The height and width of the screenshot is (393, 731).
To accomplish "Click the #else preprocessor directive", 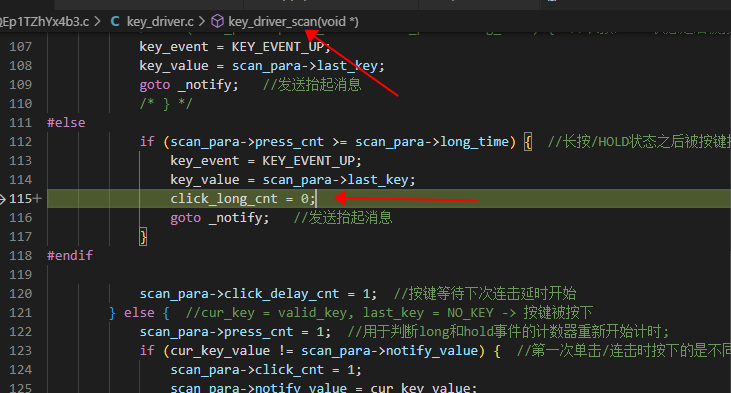I will point(66,123).
